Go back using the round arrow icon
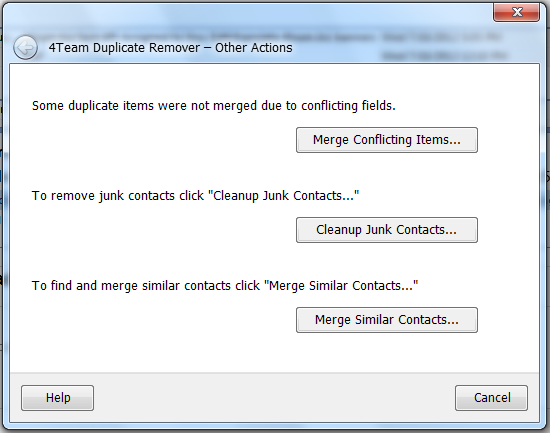This screenshot has width=550, height=433. [x=25, y=47]
